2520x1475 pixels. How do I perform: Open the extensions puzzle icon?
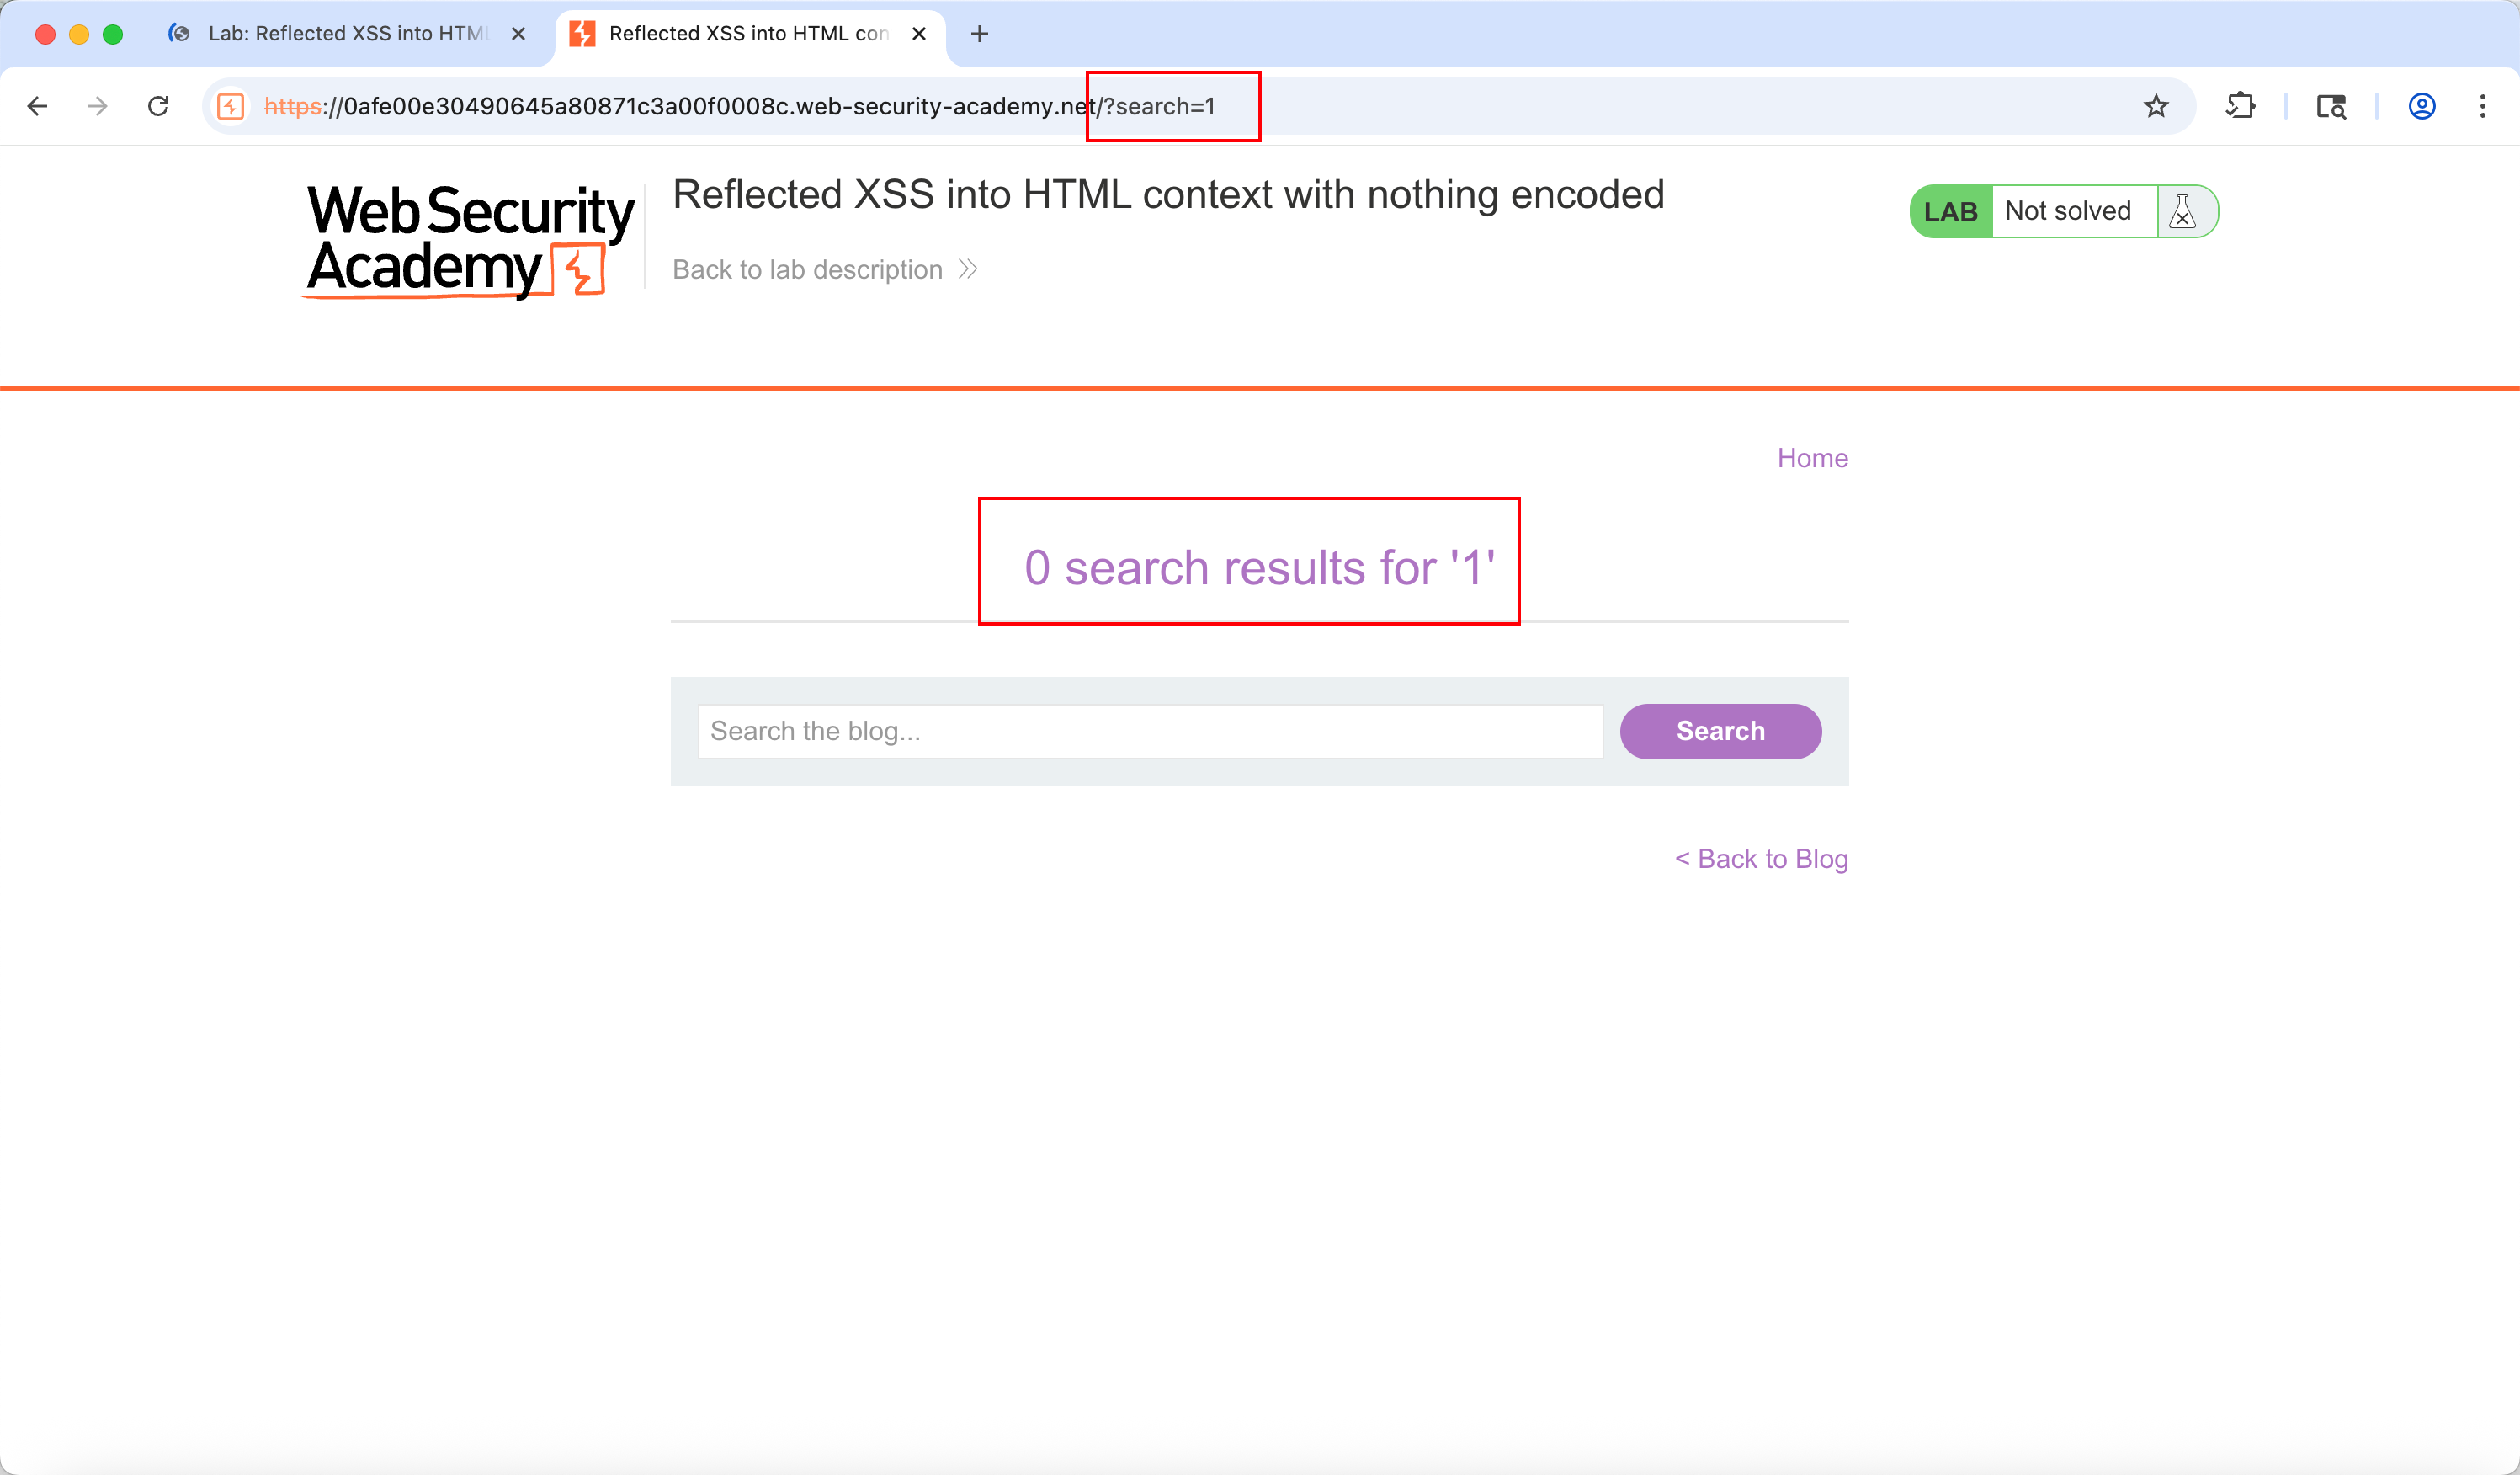(x=2240, y=106)
